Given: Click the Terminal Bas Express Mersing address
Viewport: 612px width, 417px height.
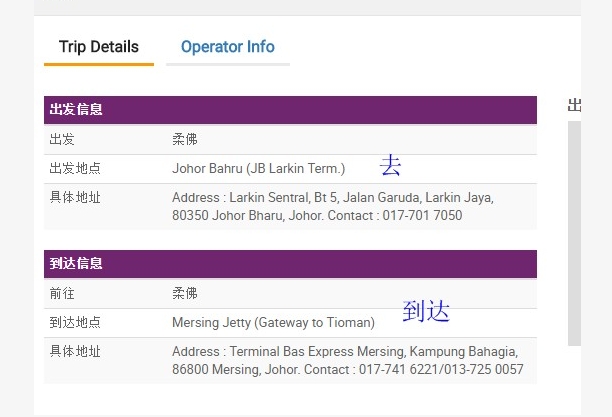Looking at the screenshot, I should [347, 360].
